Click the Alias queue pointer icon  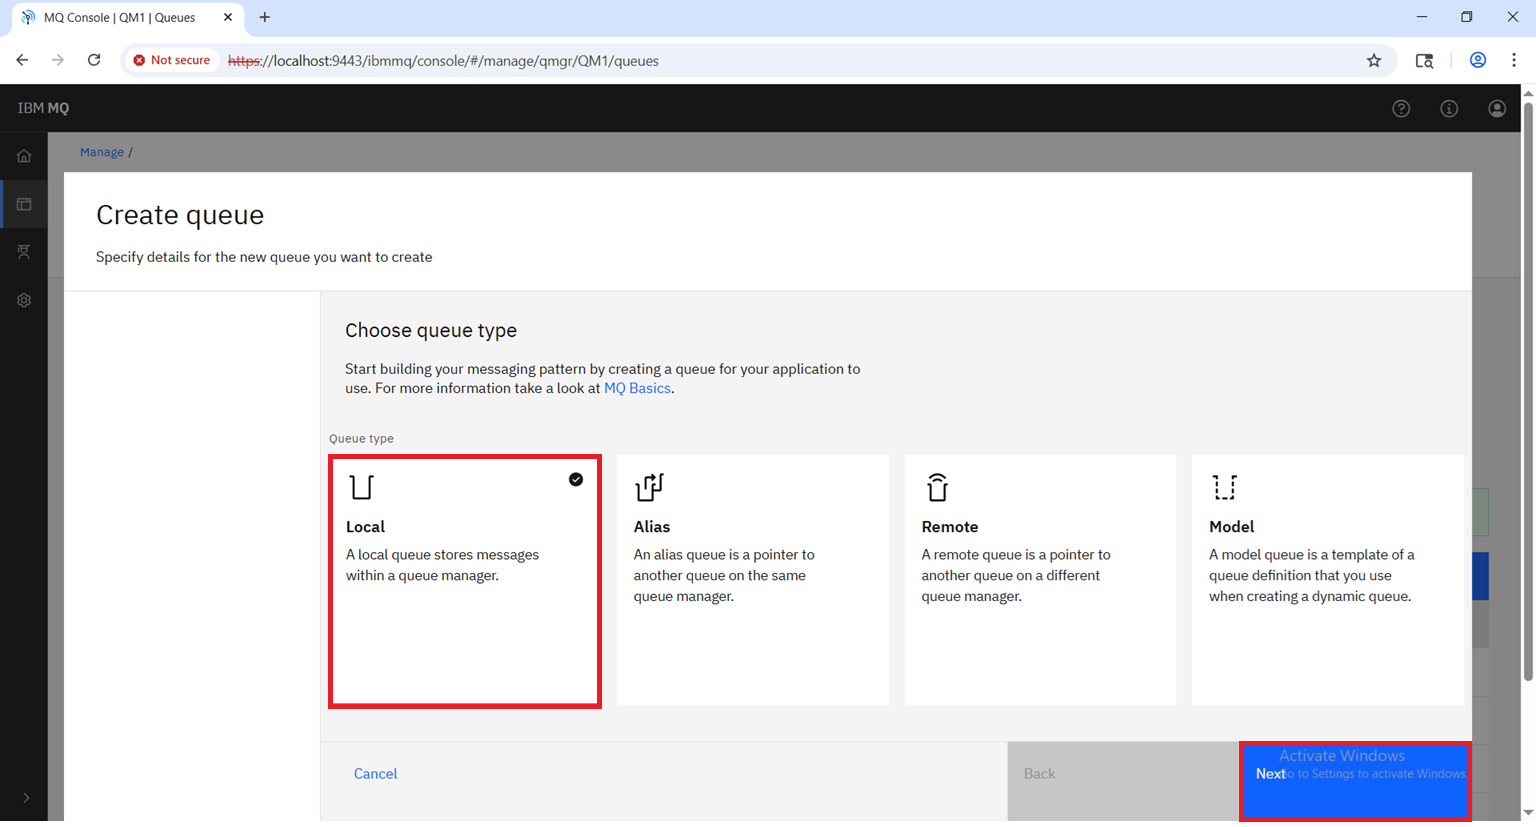pyautogui.click(x=649, y=487)
